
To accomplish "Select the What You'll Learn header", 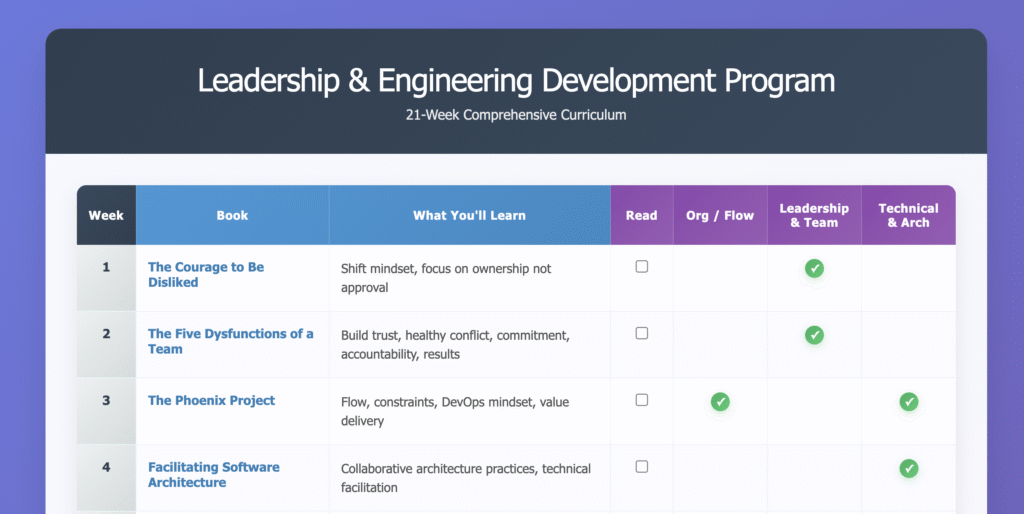I will coord(469,215).
